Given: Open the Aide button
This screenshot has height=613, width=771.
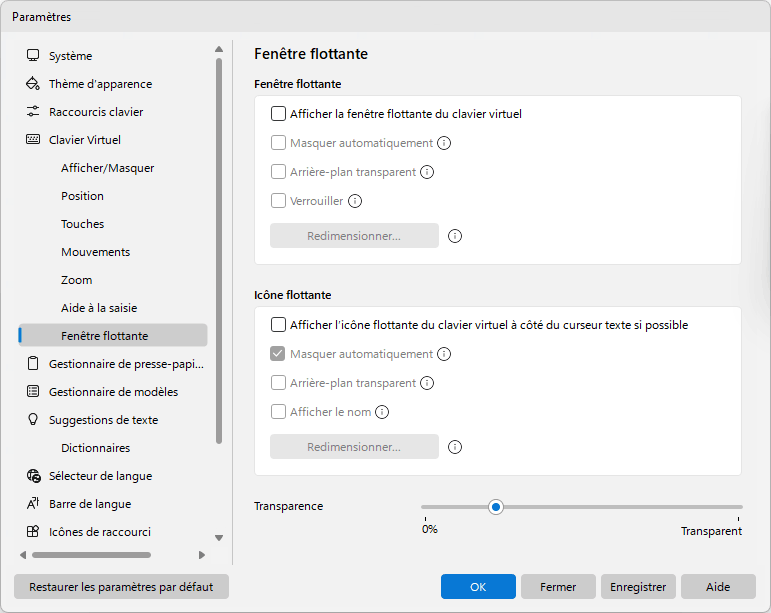Looking at the screenshot, I should tap(718, 586).
